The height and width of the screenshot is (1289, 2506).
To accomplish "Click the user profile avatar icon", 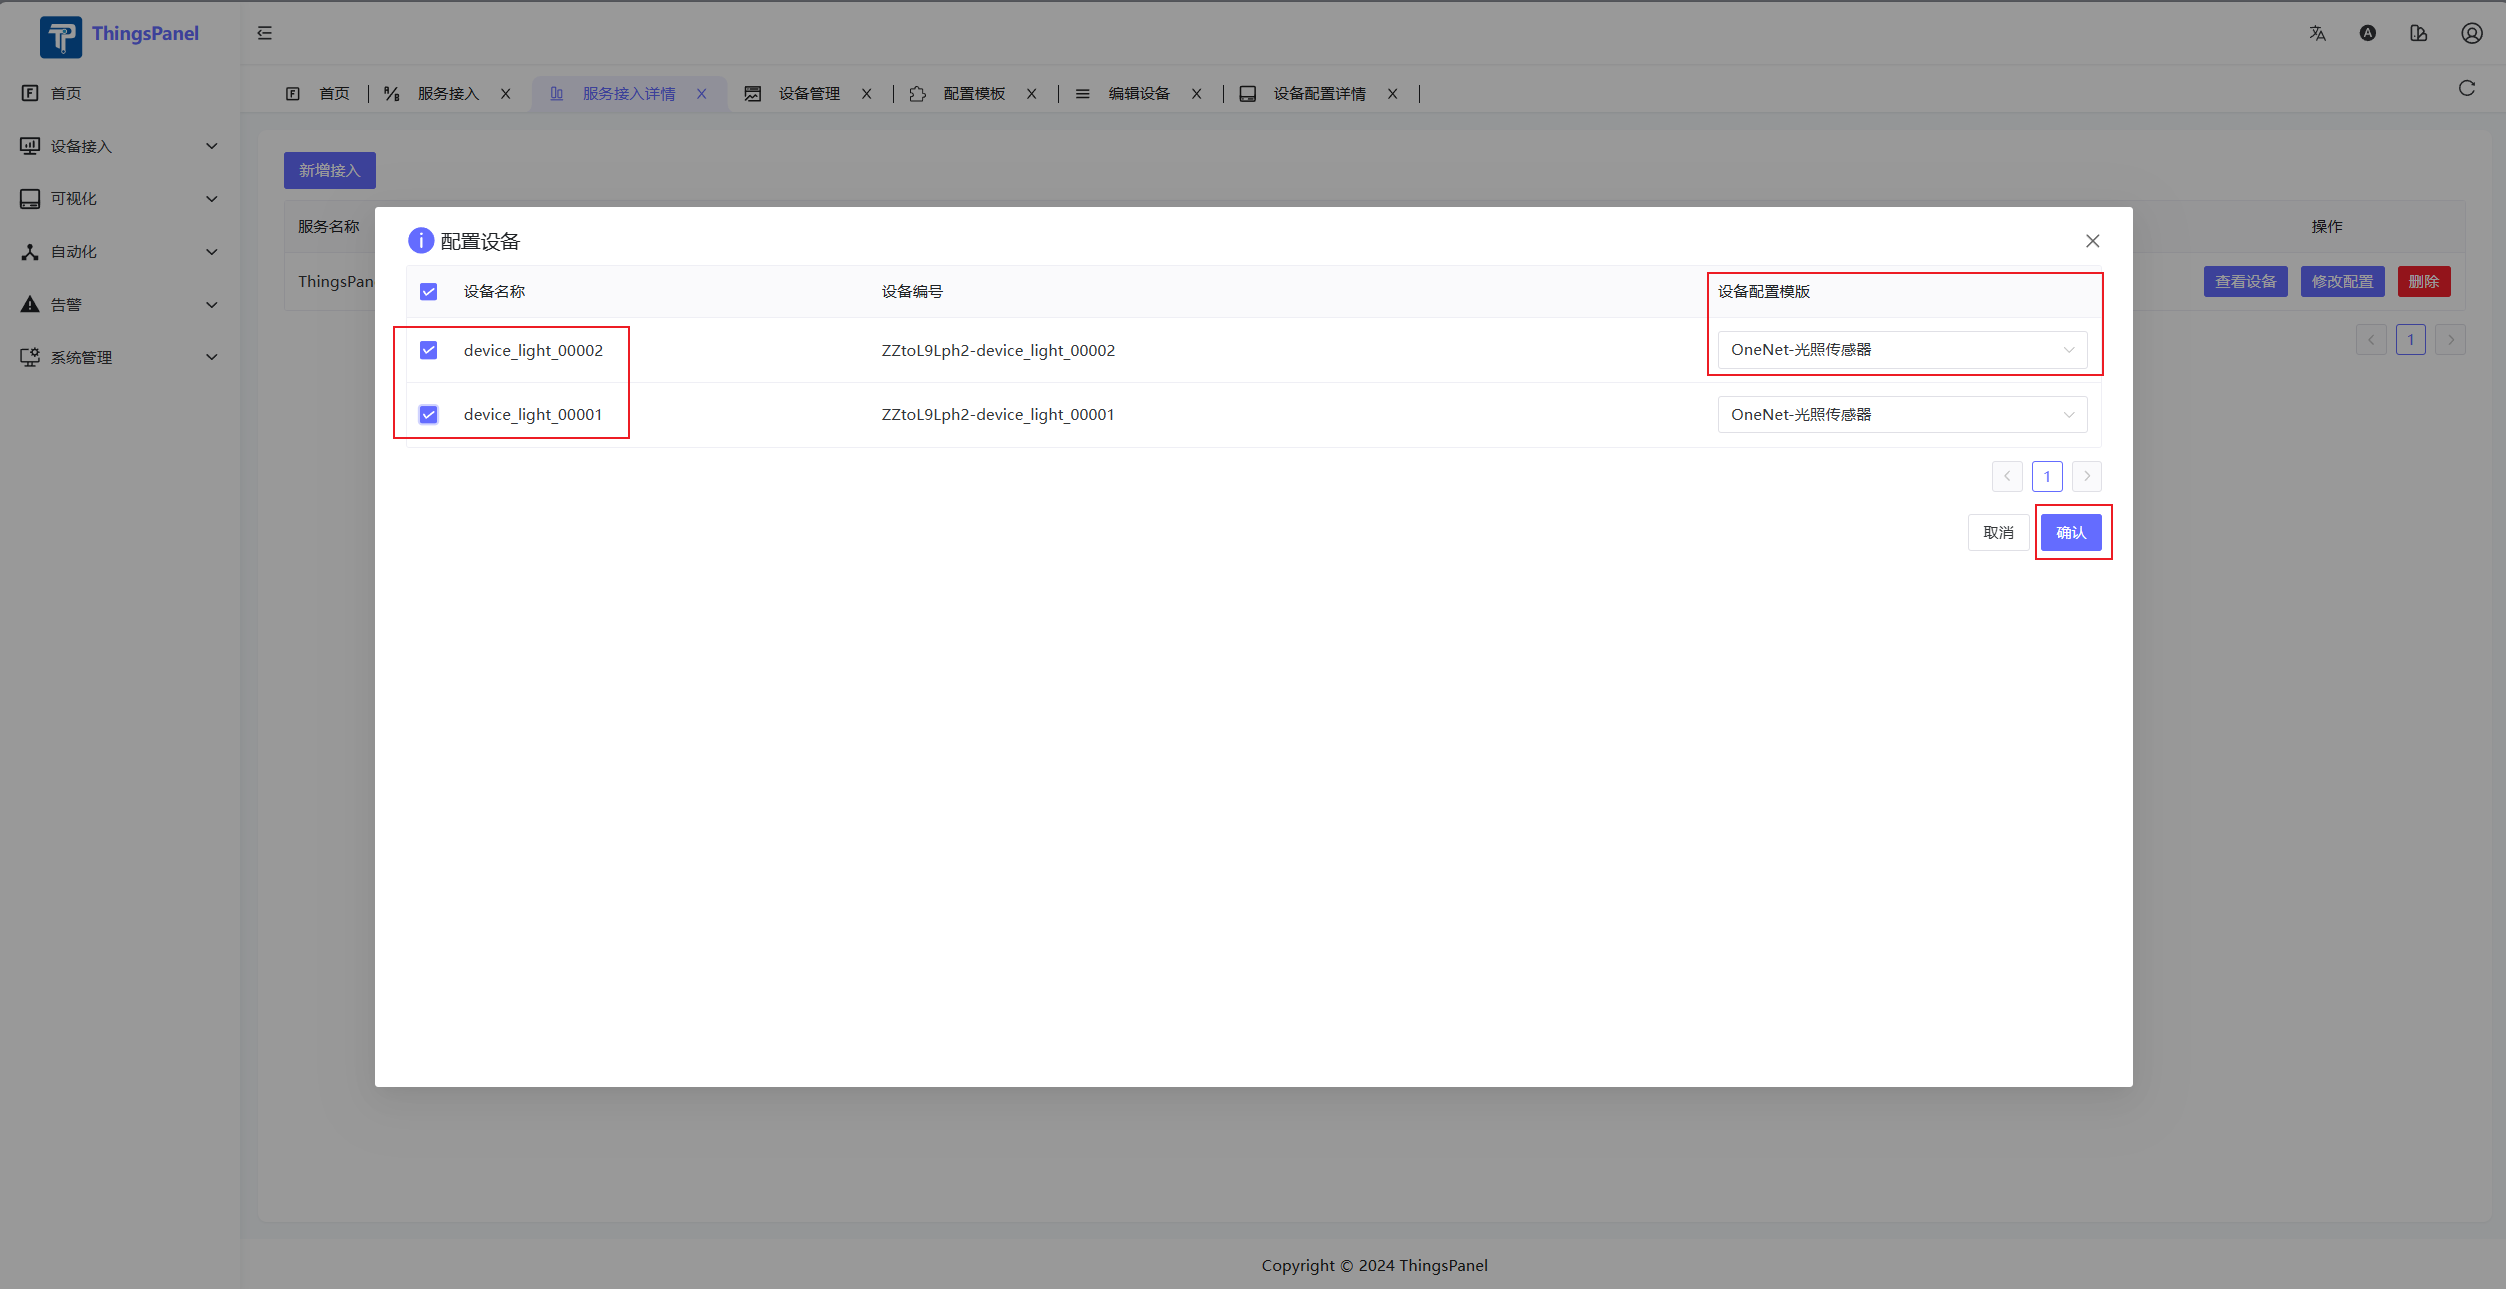I will point(2471,33).
